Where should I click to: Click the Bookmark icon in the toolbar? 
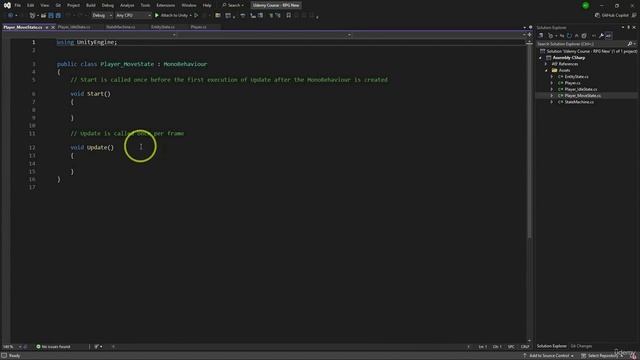point(289,16)
